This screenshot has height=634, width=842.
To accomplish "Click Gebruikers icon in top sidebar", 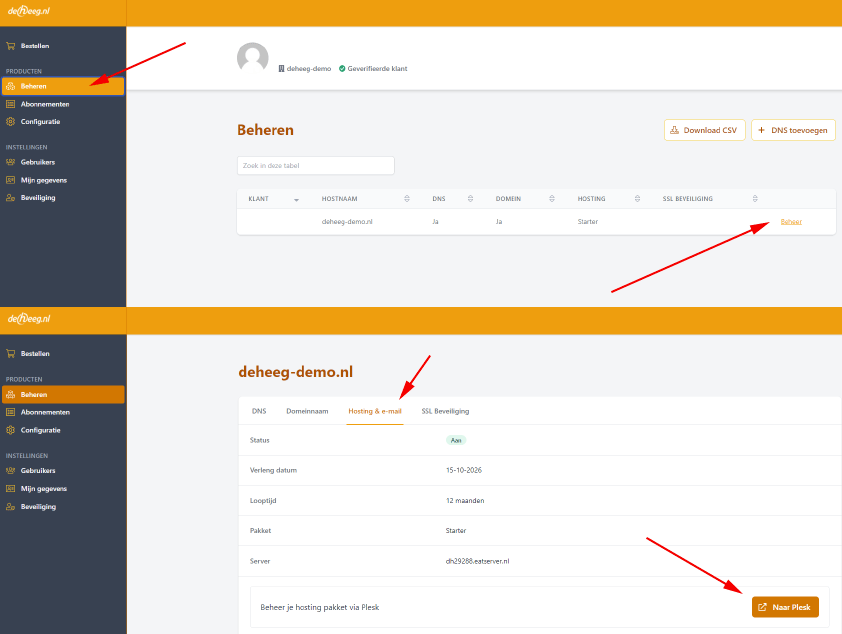I will click(10, 162).
